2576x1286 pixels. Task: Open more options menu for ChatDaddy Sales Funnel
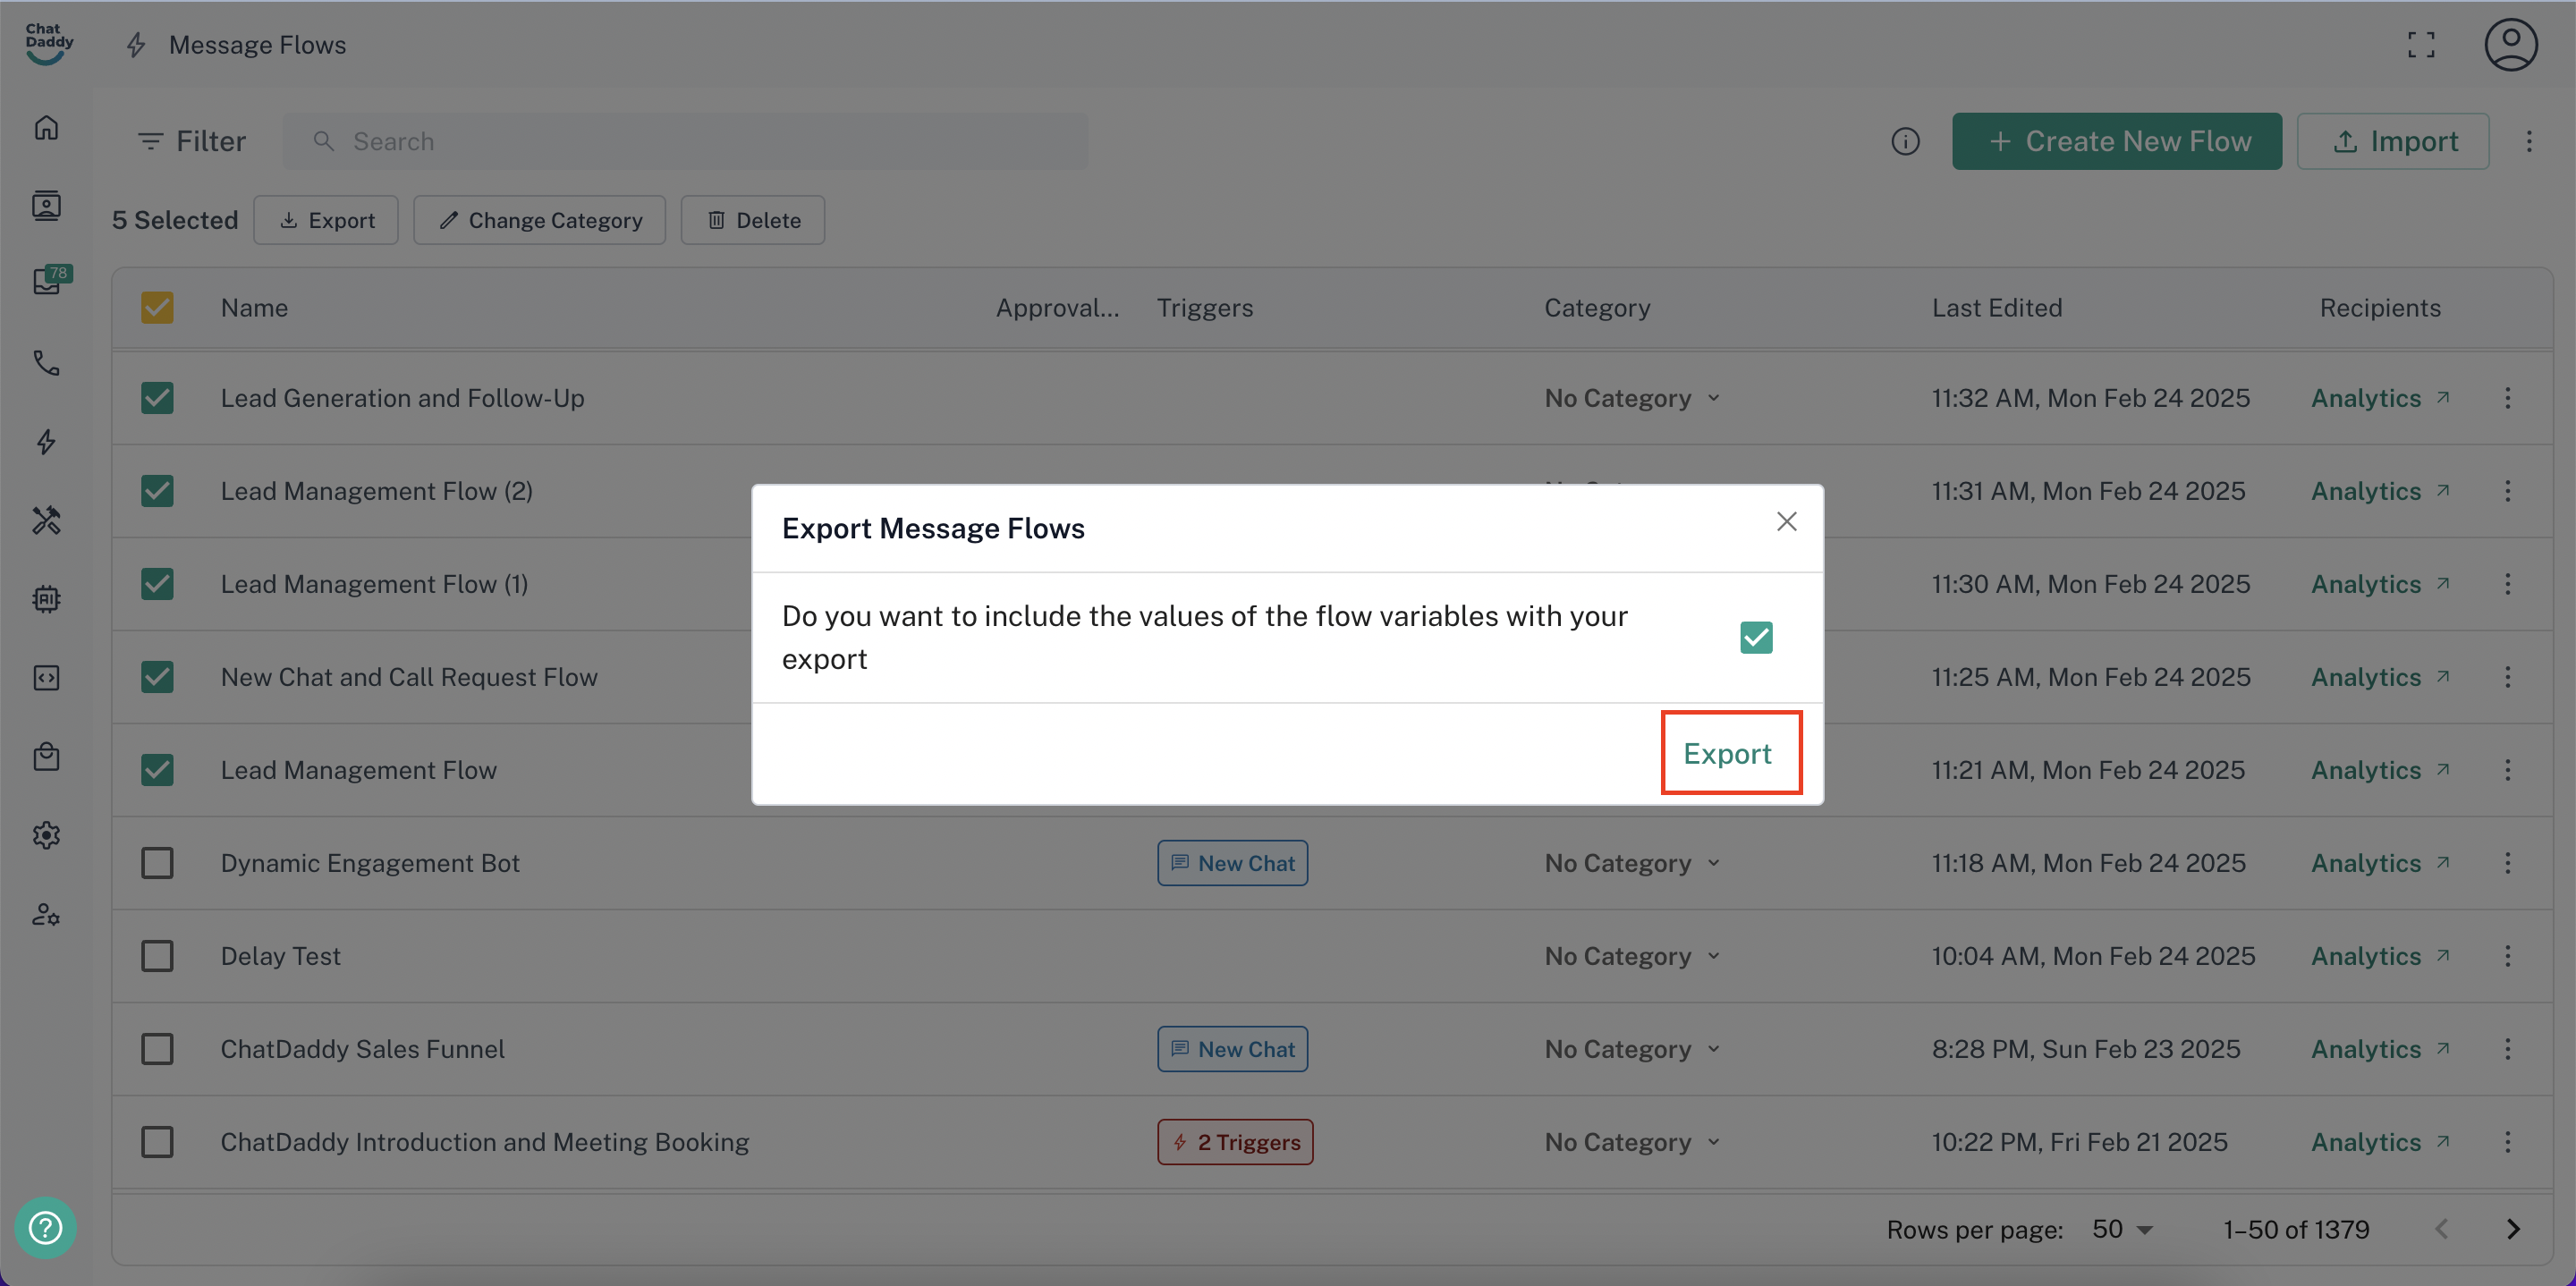tap(2507, 1049)
